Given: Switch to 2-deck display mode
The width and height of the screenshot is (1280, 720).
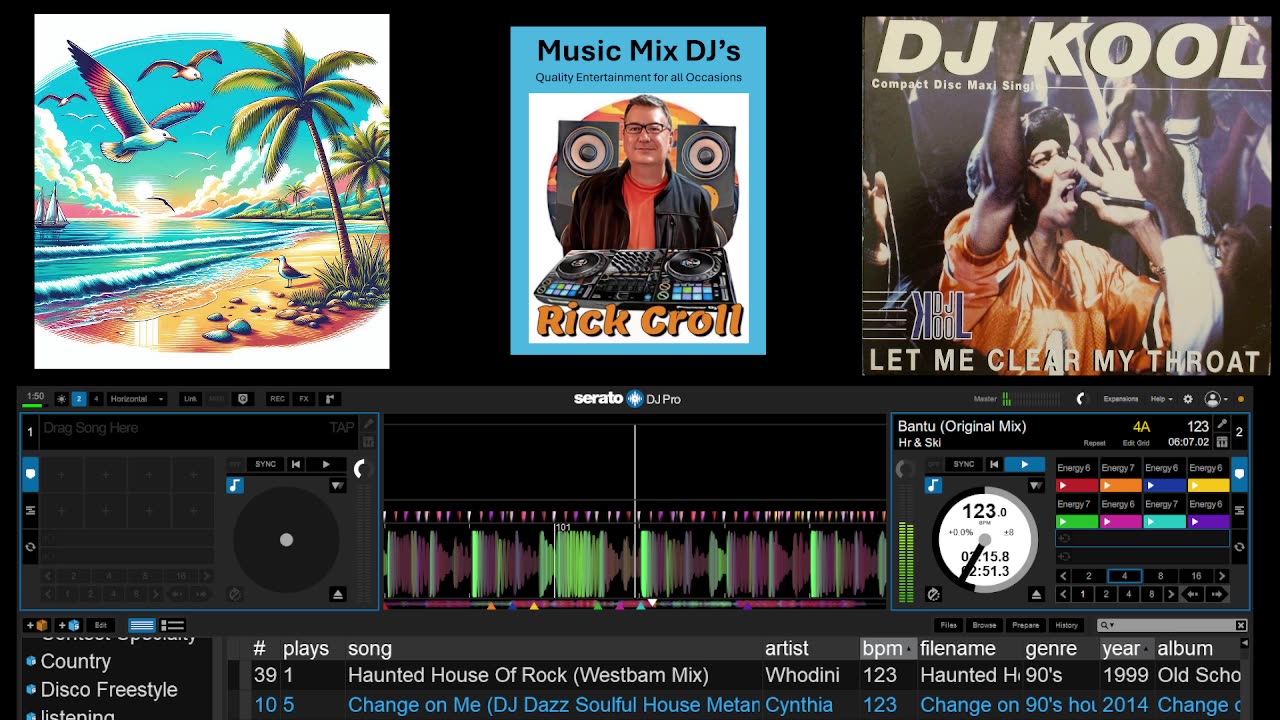Looking at the screenshot, I should 79,399.
